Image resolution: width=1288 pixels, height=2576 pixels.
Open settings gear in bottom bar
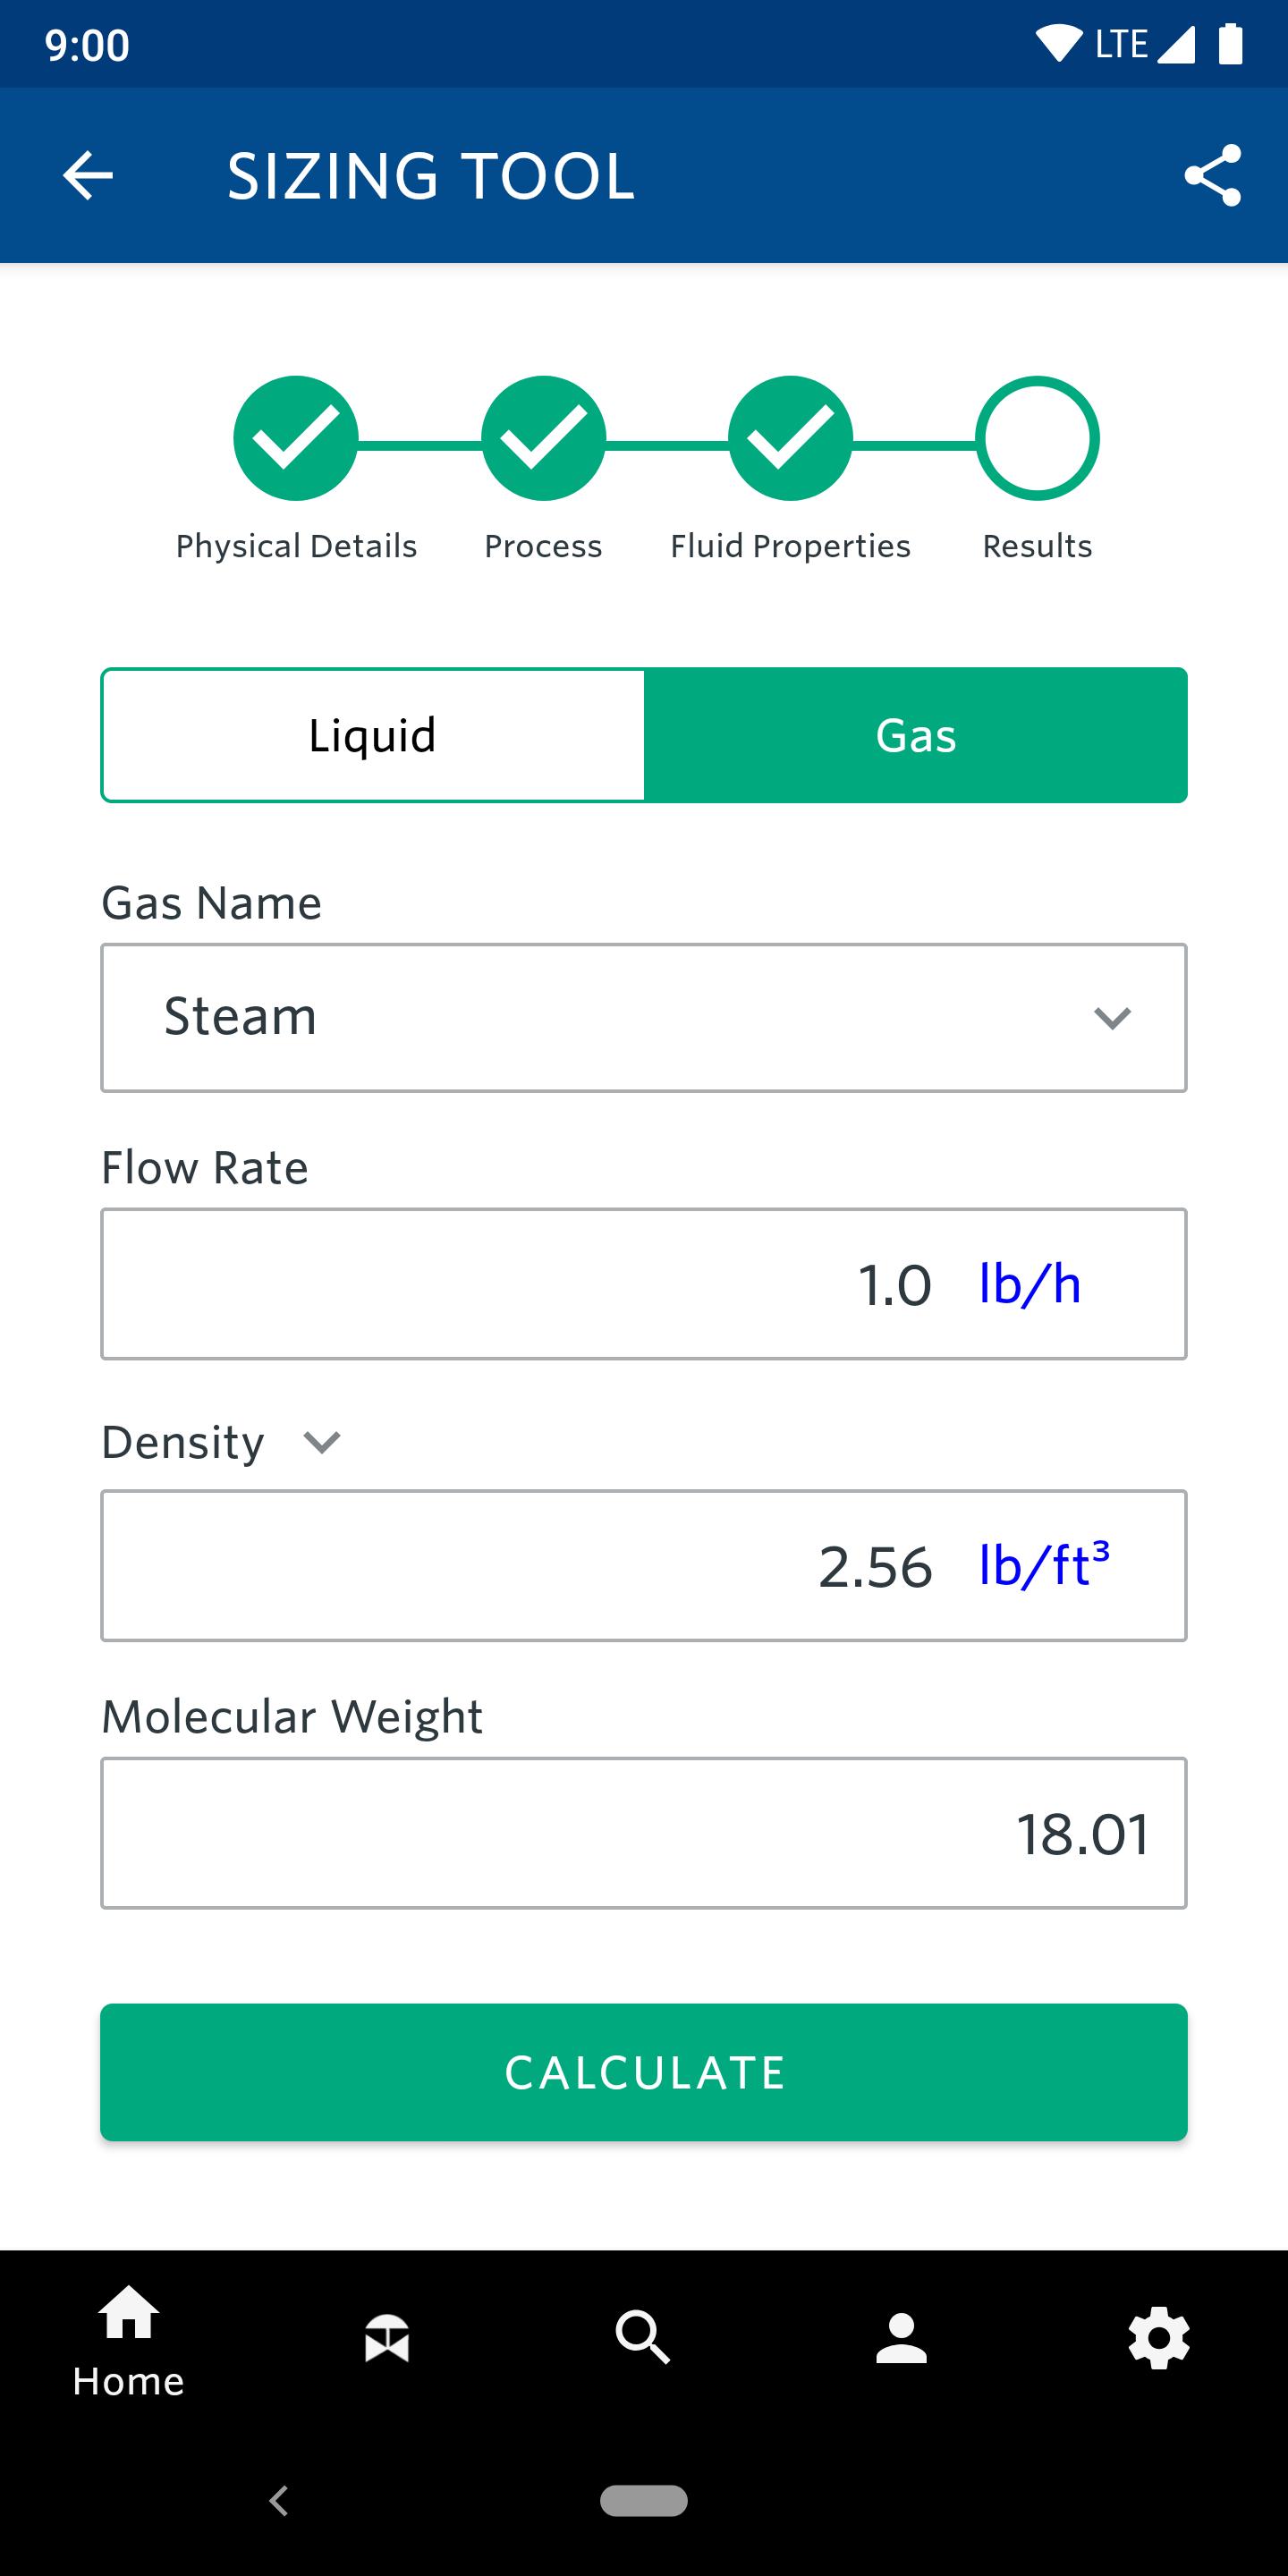pos(1159,2339)
